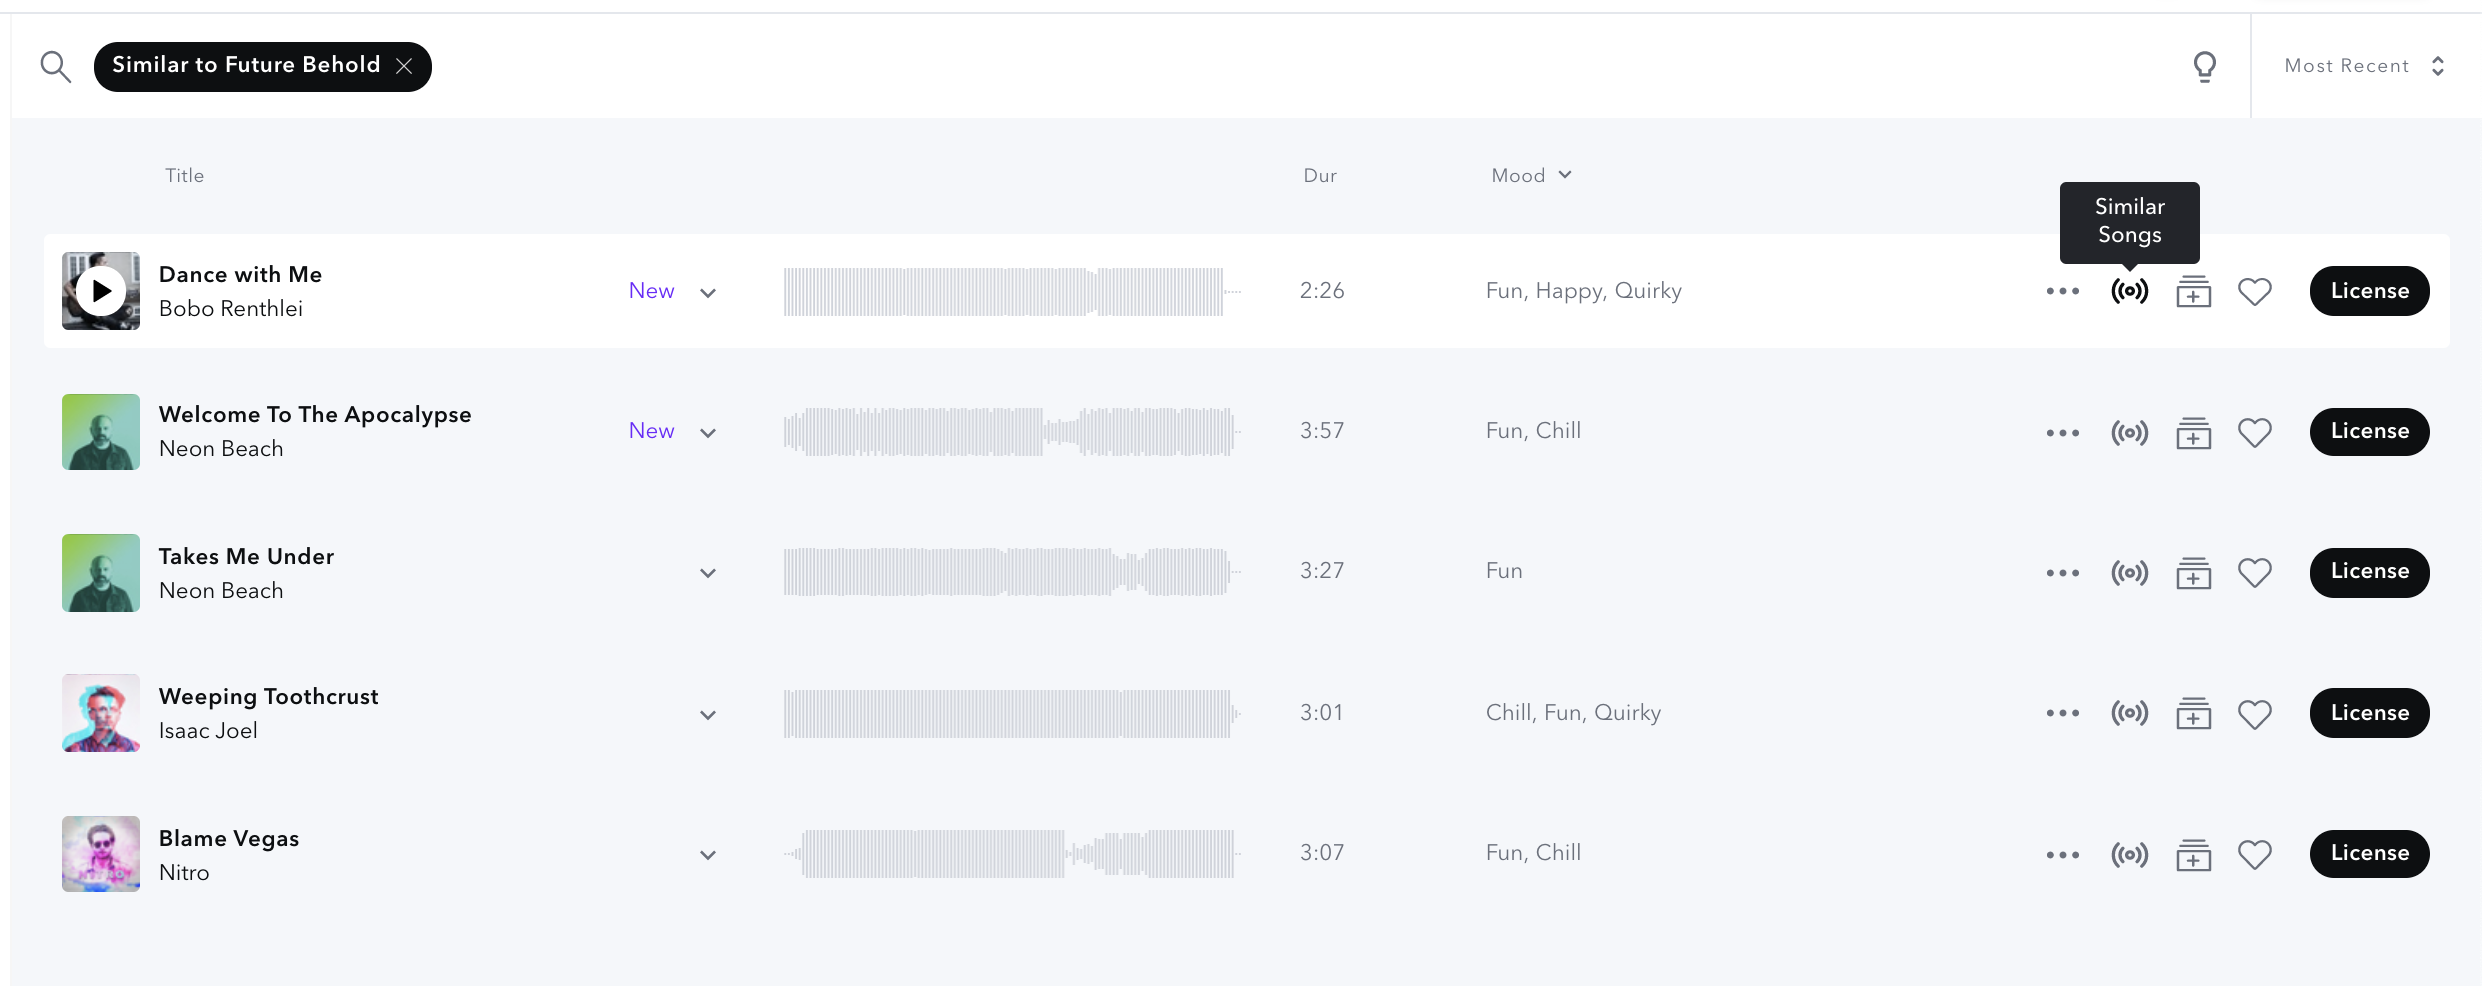
Task: Click License for Weeping Toothcrust
Action: (2369, 713)
